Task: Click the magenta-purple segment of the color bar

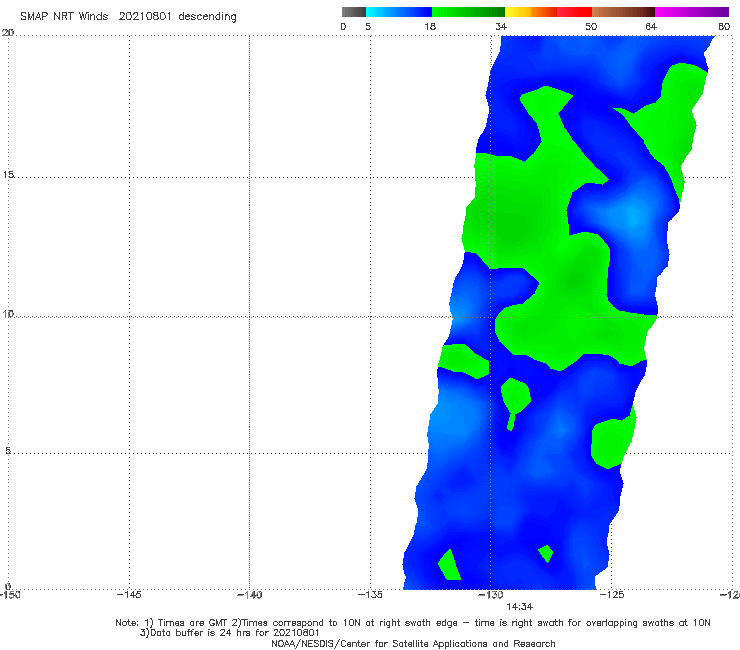Action: click(692, 12)
